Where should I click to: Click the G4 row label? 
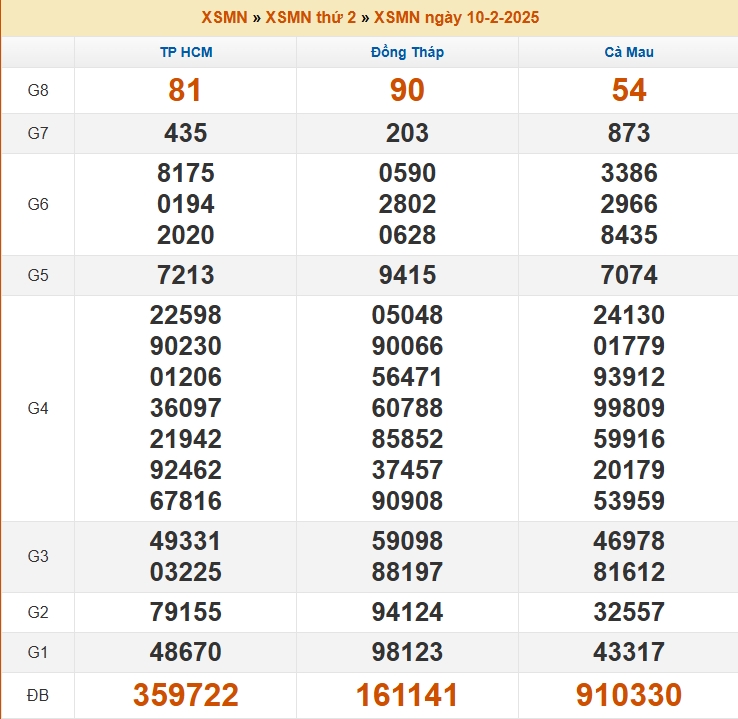click(x=38, y=408)
